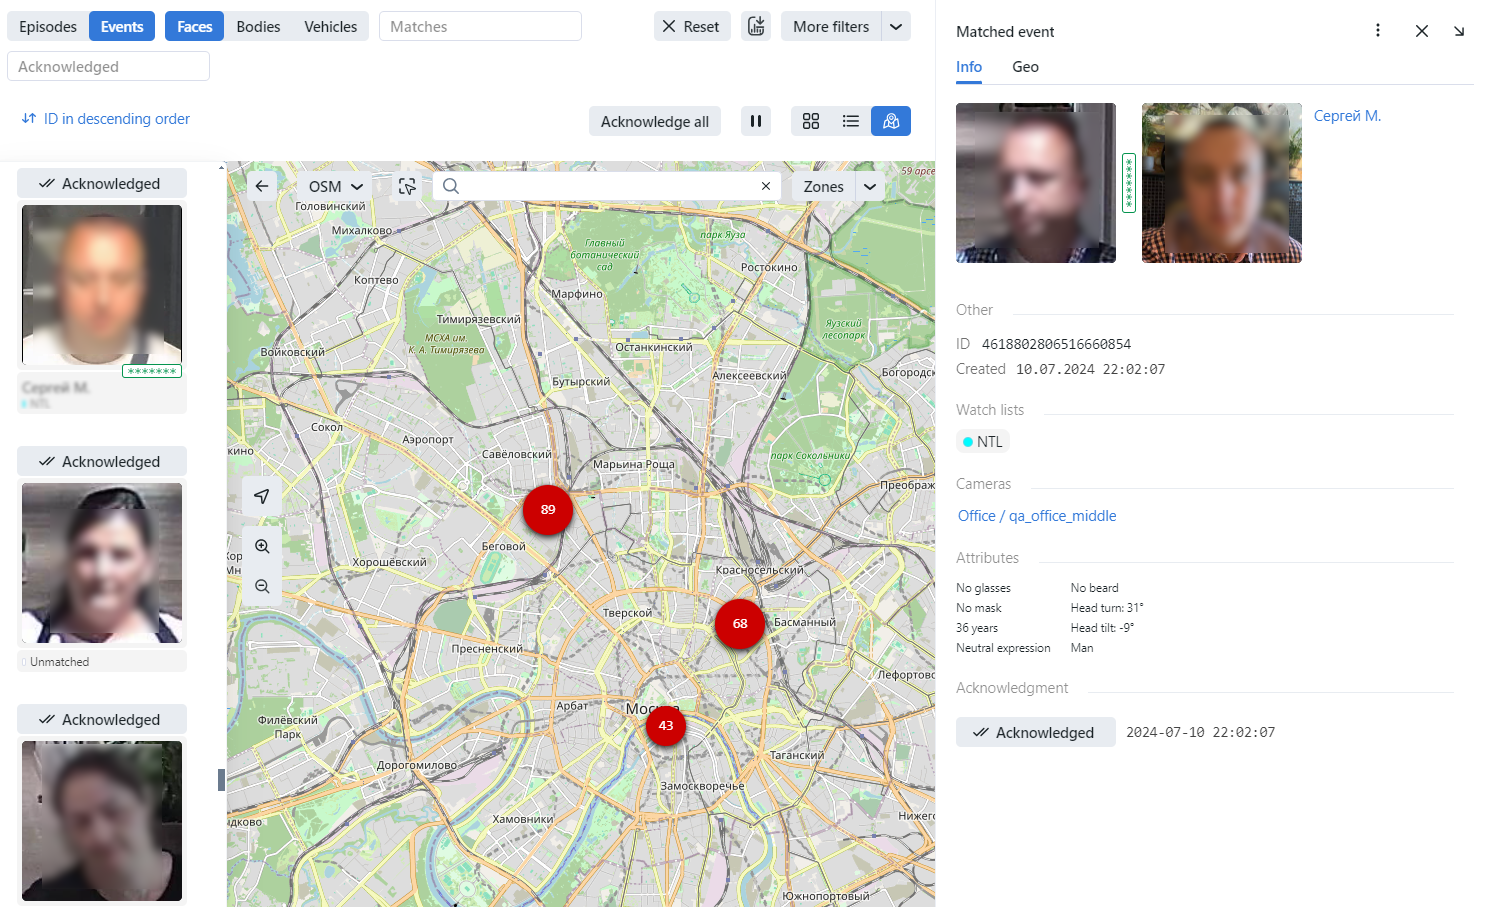
Task: Open the 43 events map cluster
Action: pos(666,726)
